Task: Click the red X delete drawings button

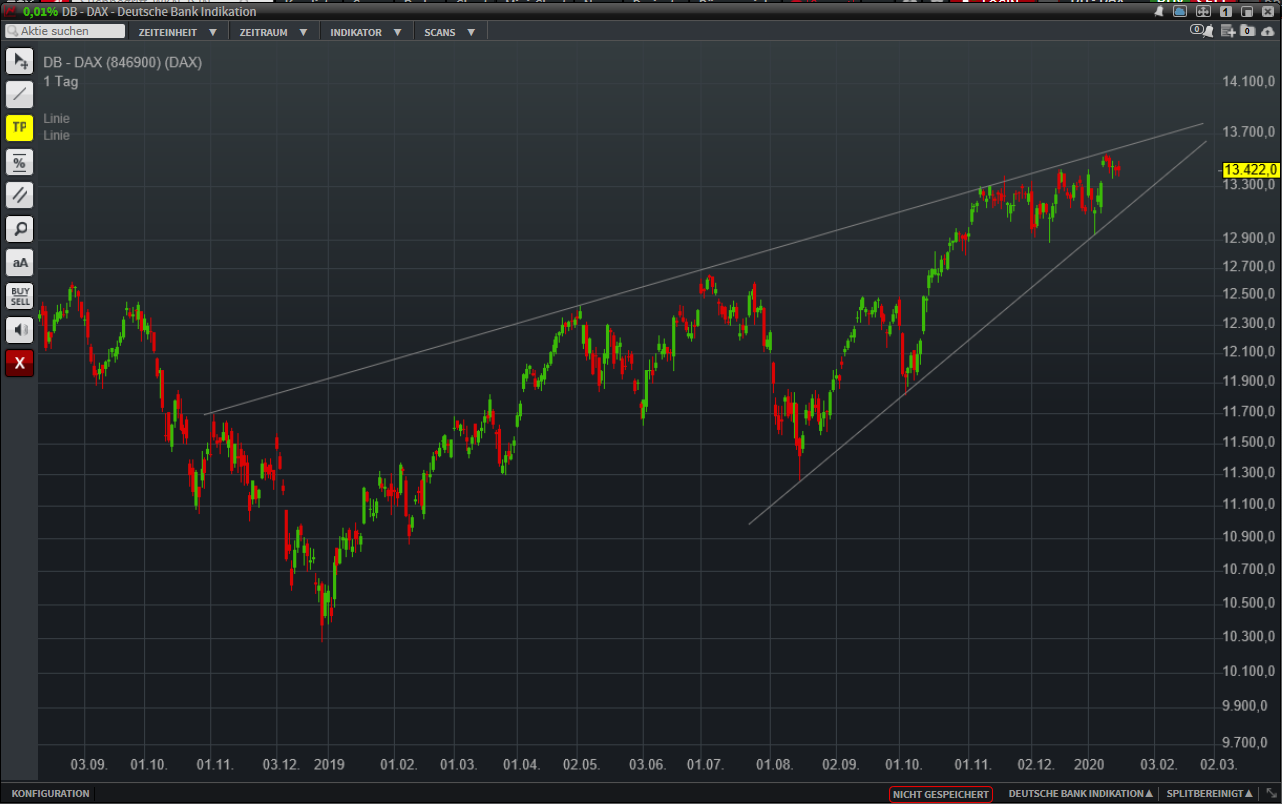Action: [20, 363]
